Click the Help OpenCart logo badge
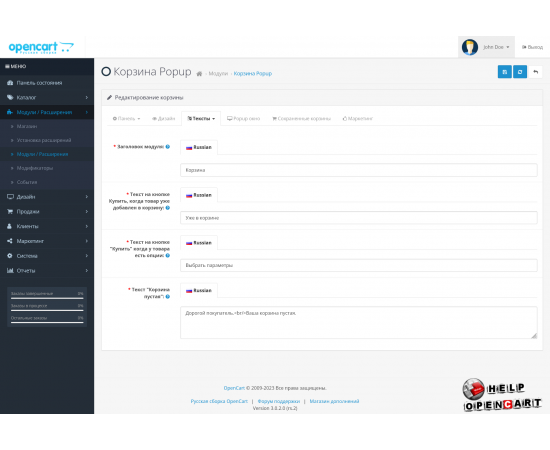550x450 pixels. pos(502,395)
